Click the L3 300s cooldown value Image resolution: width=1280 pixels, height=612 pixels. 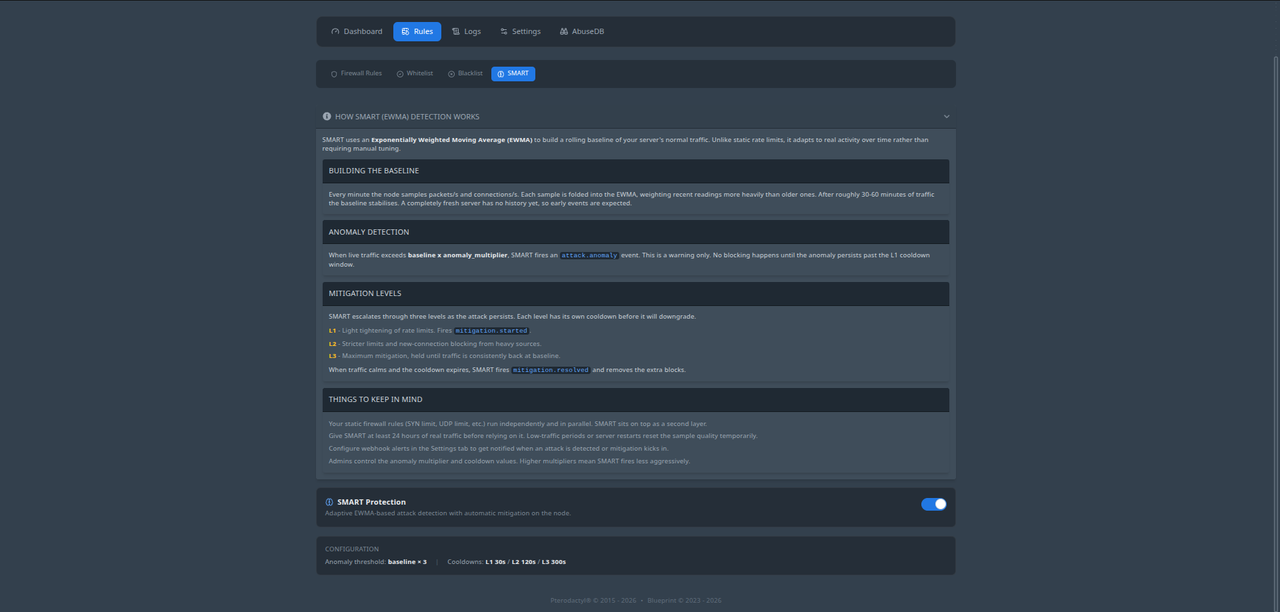[x=554, y=562]
